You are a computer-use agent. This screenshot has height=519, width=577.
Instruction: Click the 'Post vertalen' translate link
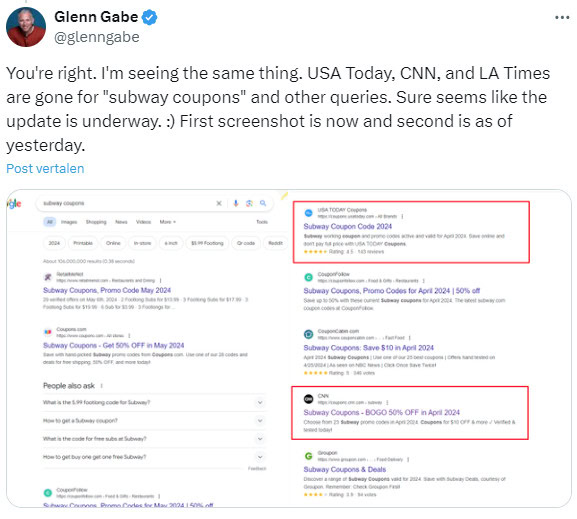click(45, 169)
